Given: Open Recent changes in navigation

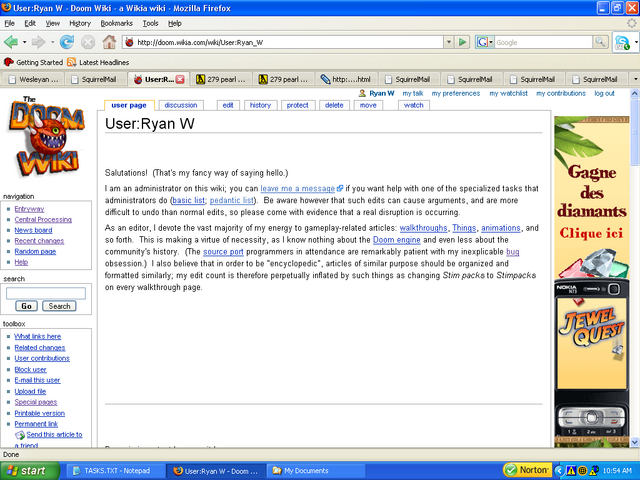Looking at the screenshot, I should 39,241.
